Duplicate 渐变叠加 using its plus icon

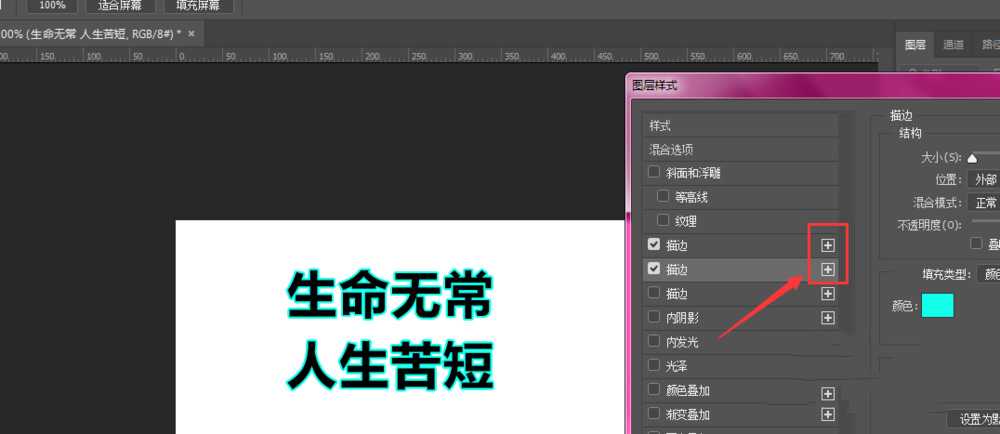828,414
